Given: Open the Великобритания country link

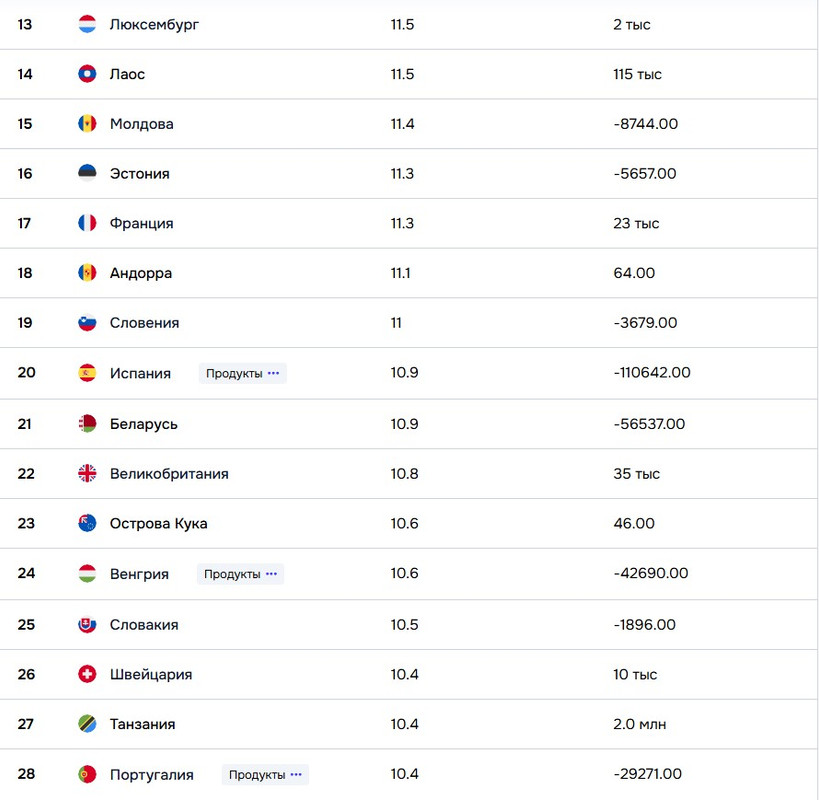Looking at the screenshot, I should (x=168, y=474).
